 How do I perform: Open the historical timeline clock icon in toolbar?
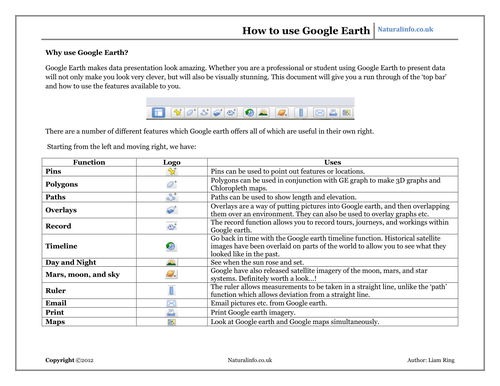[x=249, y=113]
